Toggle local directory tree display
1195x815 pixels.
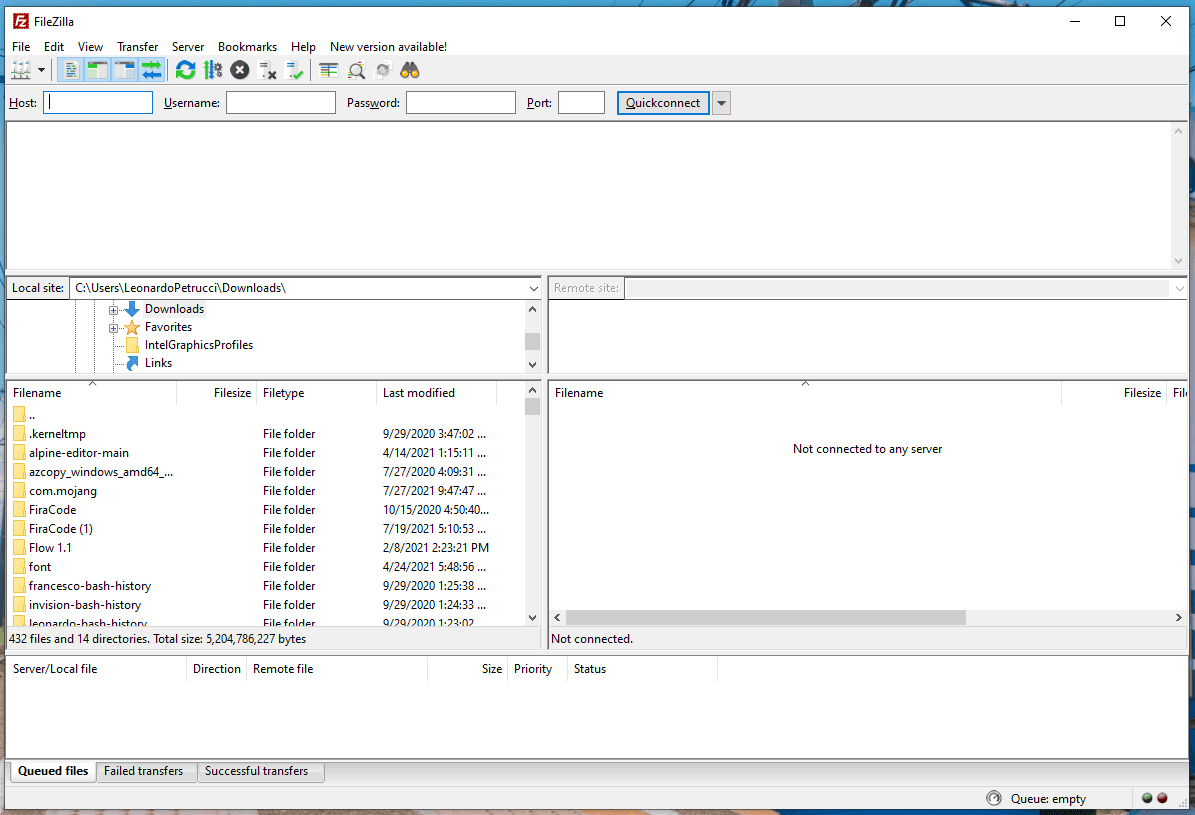[98, 70]
